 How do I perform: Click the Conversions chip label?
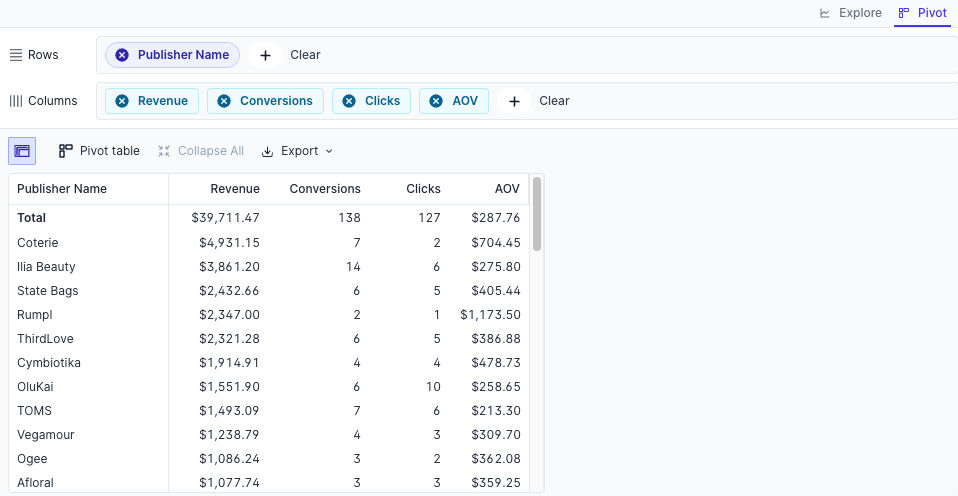pyautogui.click(x=276, y=101)
